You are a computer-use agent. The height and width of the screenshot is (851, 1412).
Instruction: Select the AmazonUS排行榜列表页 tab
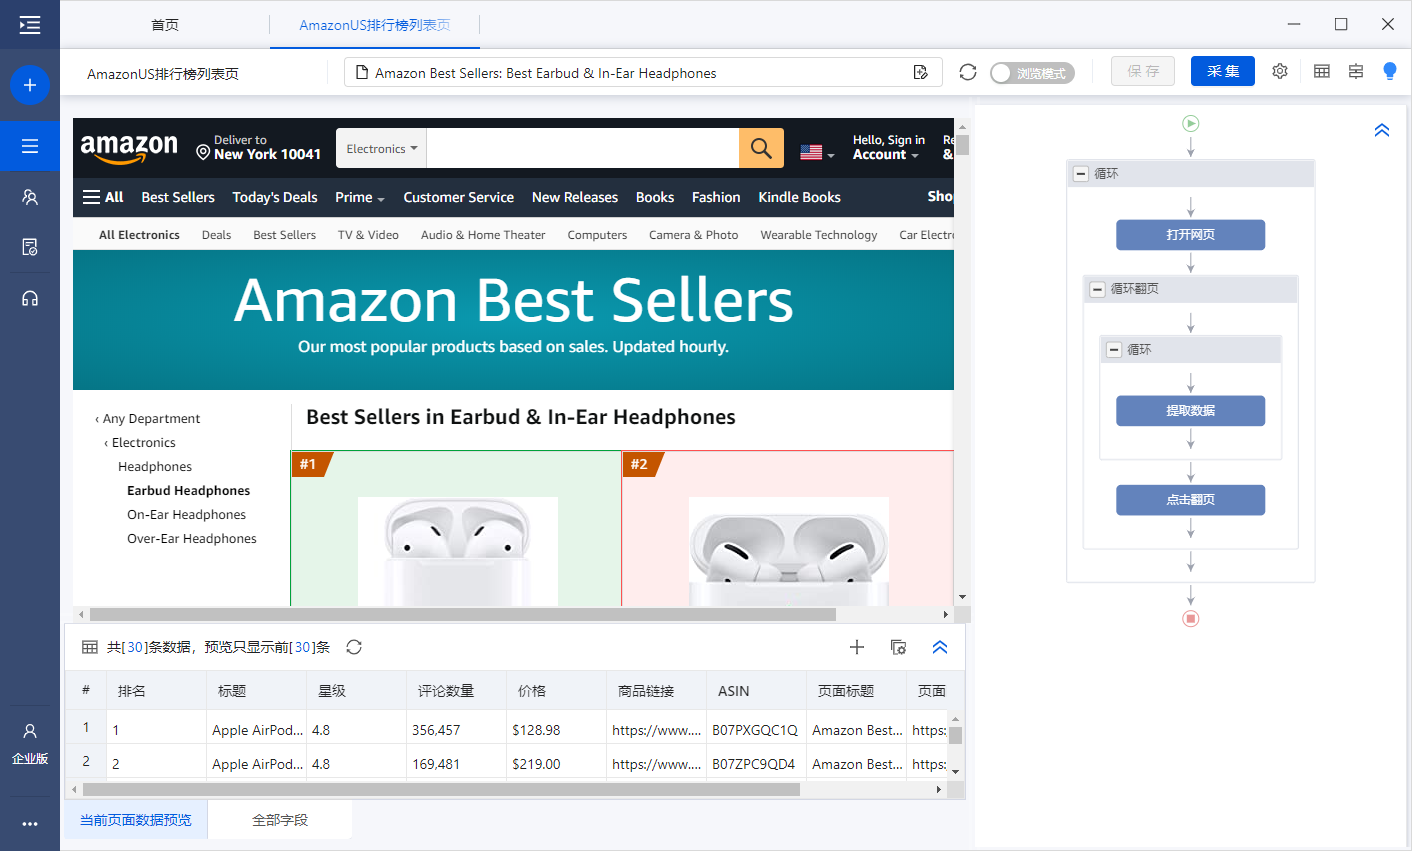tap(375, 25)
